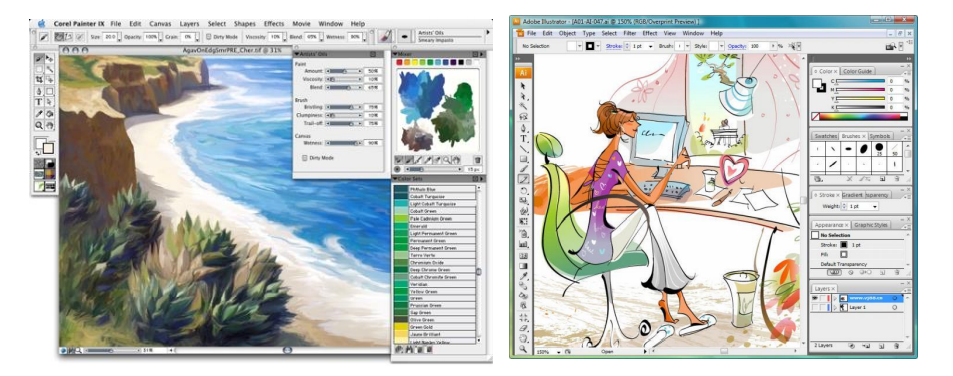Toggle lock box of Layer 1

(822, 307)
